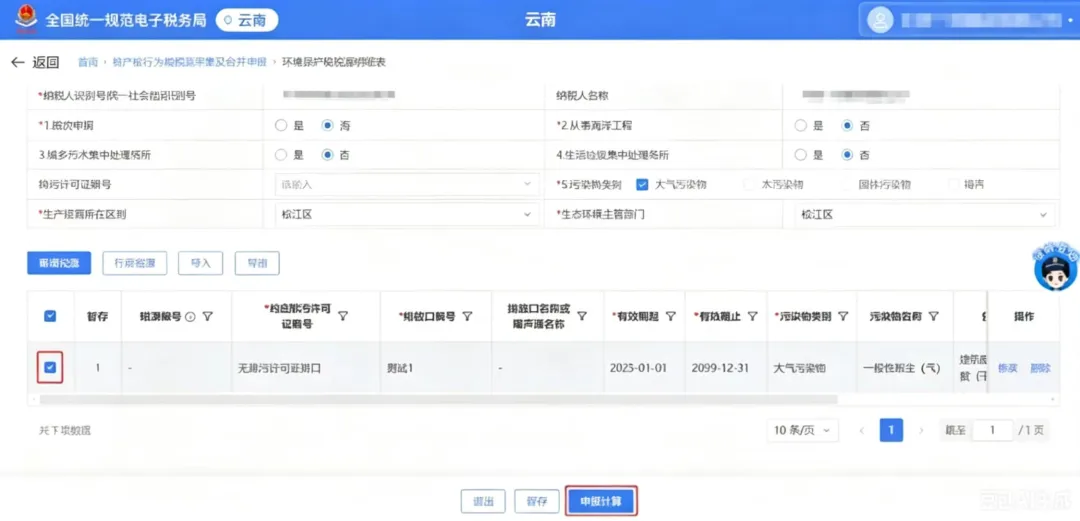Select 否 for item 4 垃圾集中处理场所
The width and height of the screenshot is (1080, 521).
tap(847, 155)
